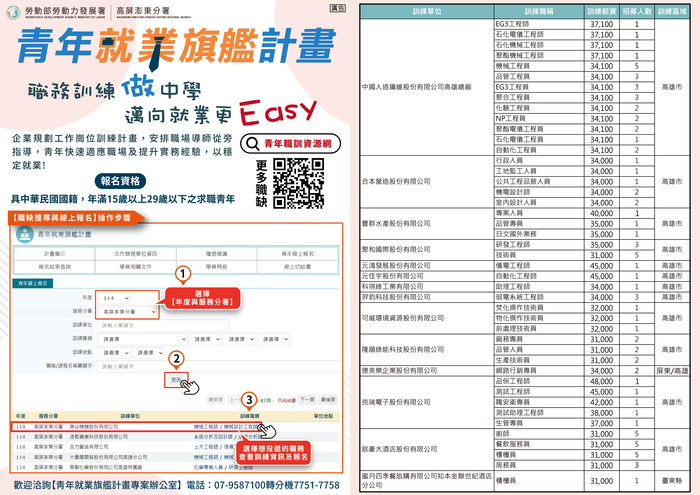Open the 青年職訓資源網 search pill
Screen dimensions: 700x495
(x=290, y=144)
